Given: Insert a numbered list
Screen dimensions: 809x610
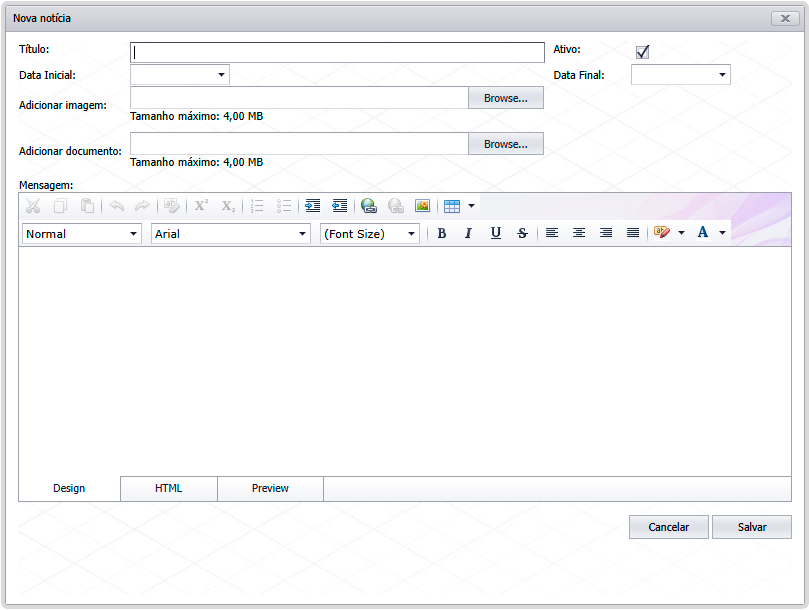Looking at the screenshot, I should coord(257,206).
